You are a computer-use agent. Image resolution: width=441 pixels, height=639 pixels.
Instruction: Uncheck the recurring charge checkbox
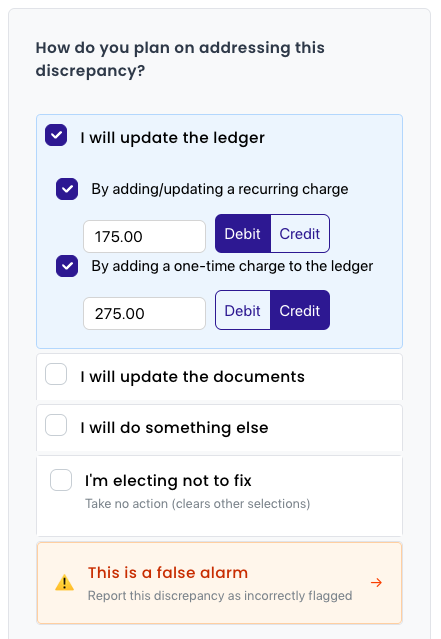(67, 189)
